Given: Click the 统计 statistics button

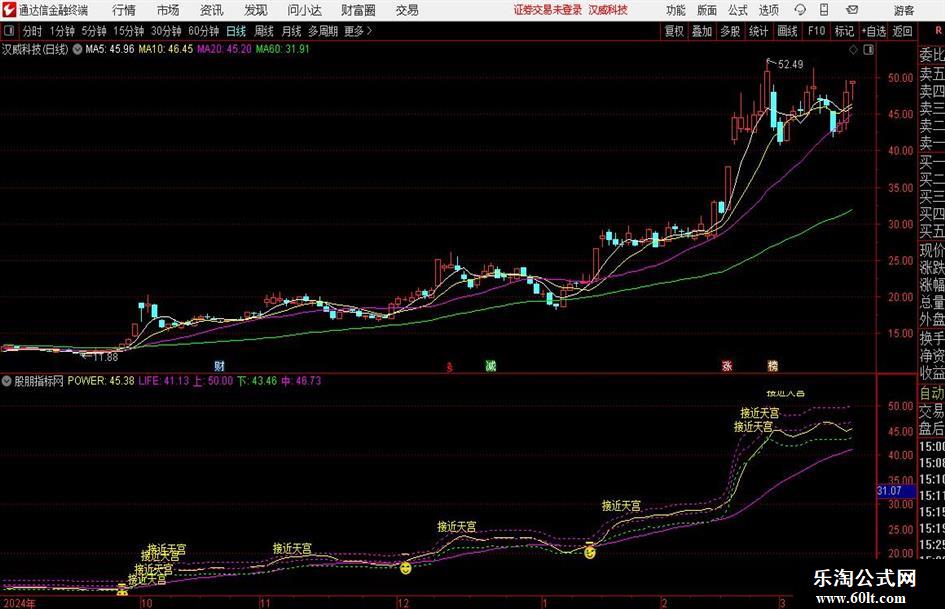Looking at the screenshot, I should point(758,31).
